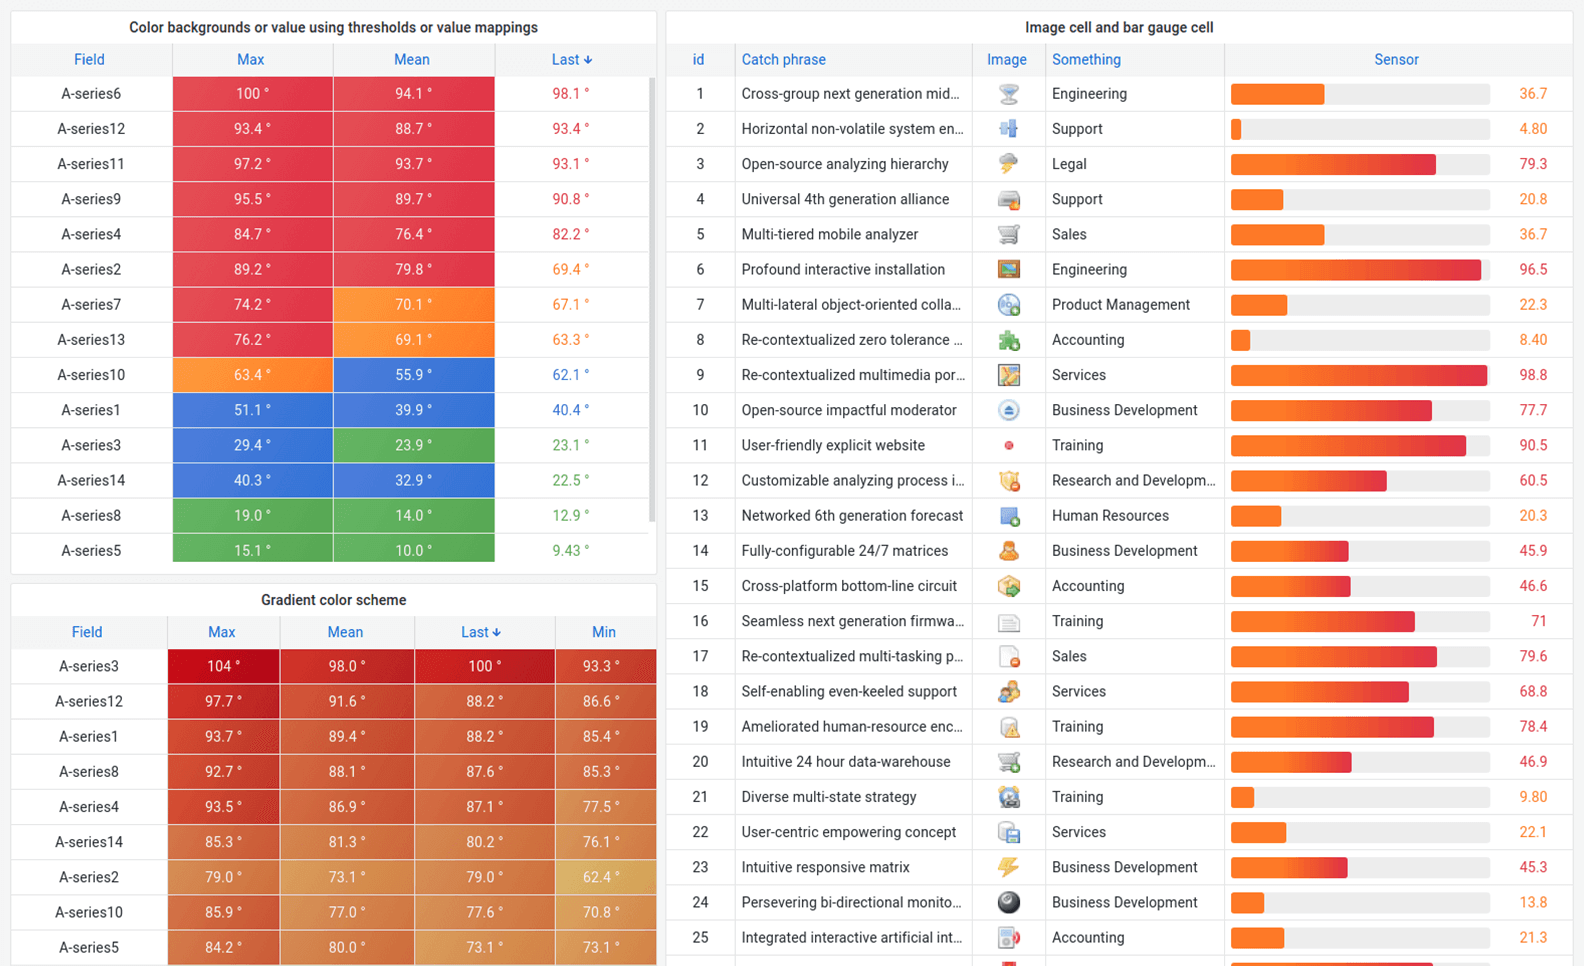Viewport: 1584px width, 966px height.
Task: Toggle Last column sort in thresholds table
Action: (x=571, y=60)
